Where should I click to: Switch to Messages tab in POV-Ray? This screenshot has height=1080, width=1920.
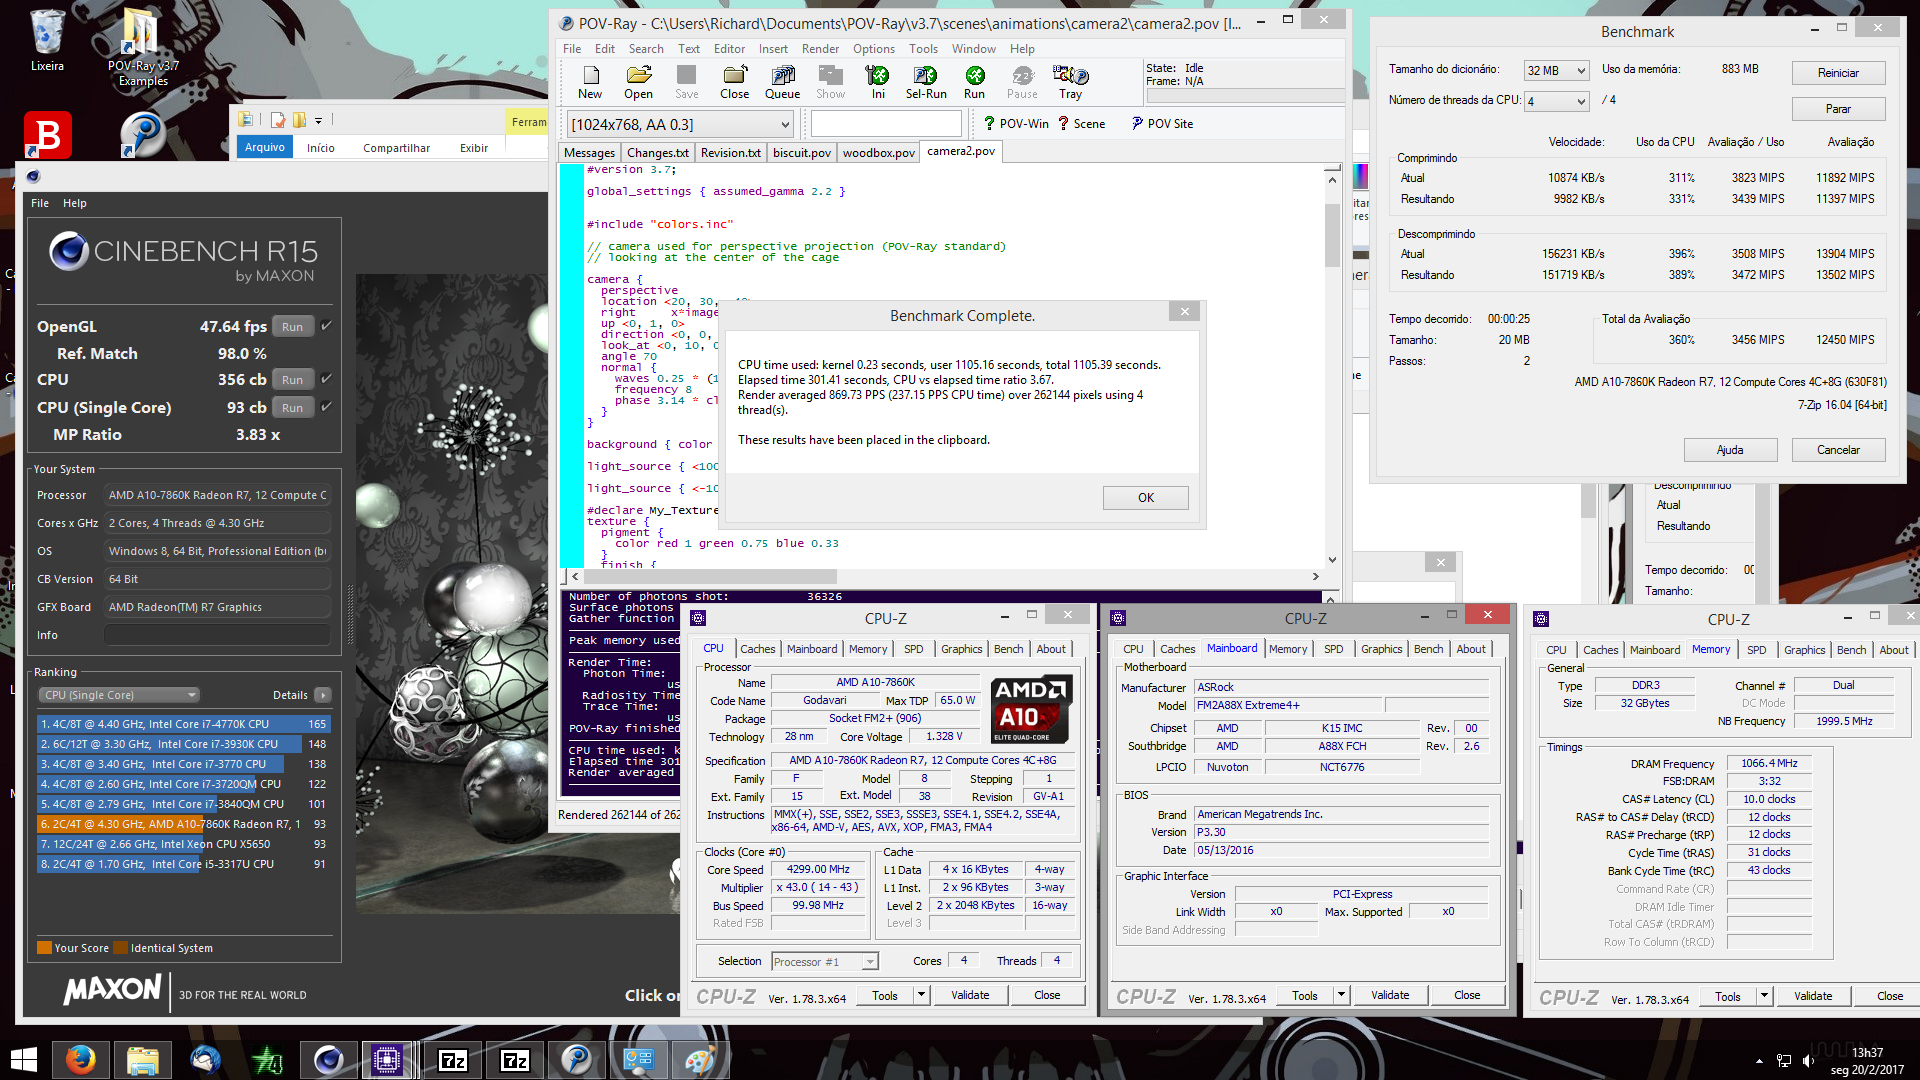pyautogui.click(x=589, y=152)
